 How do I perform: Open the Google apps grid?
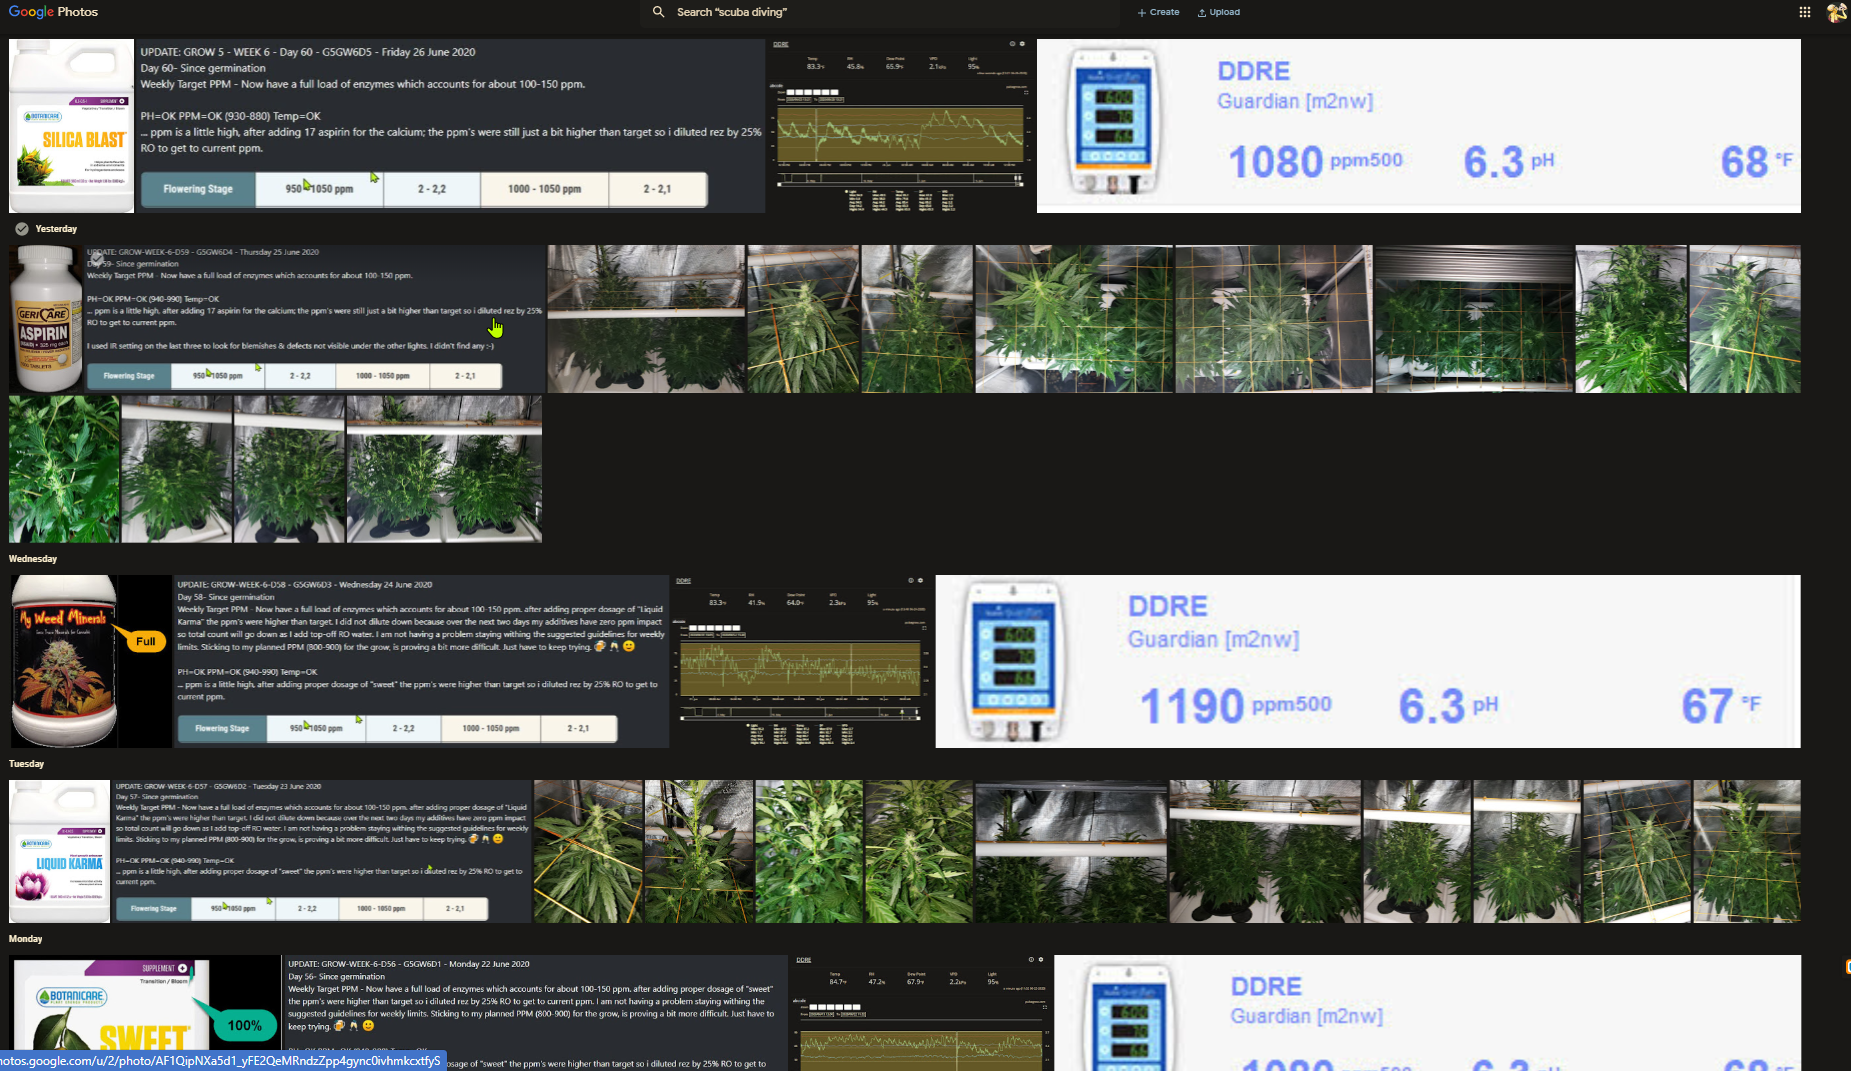click(x=1804, y=12)
